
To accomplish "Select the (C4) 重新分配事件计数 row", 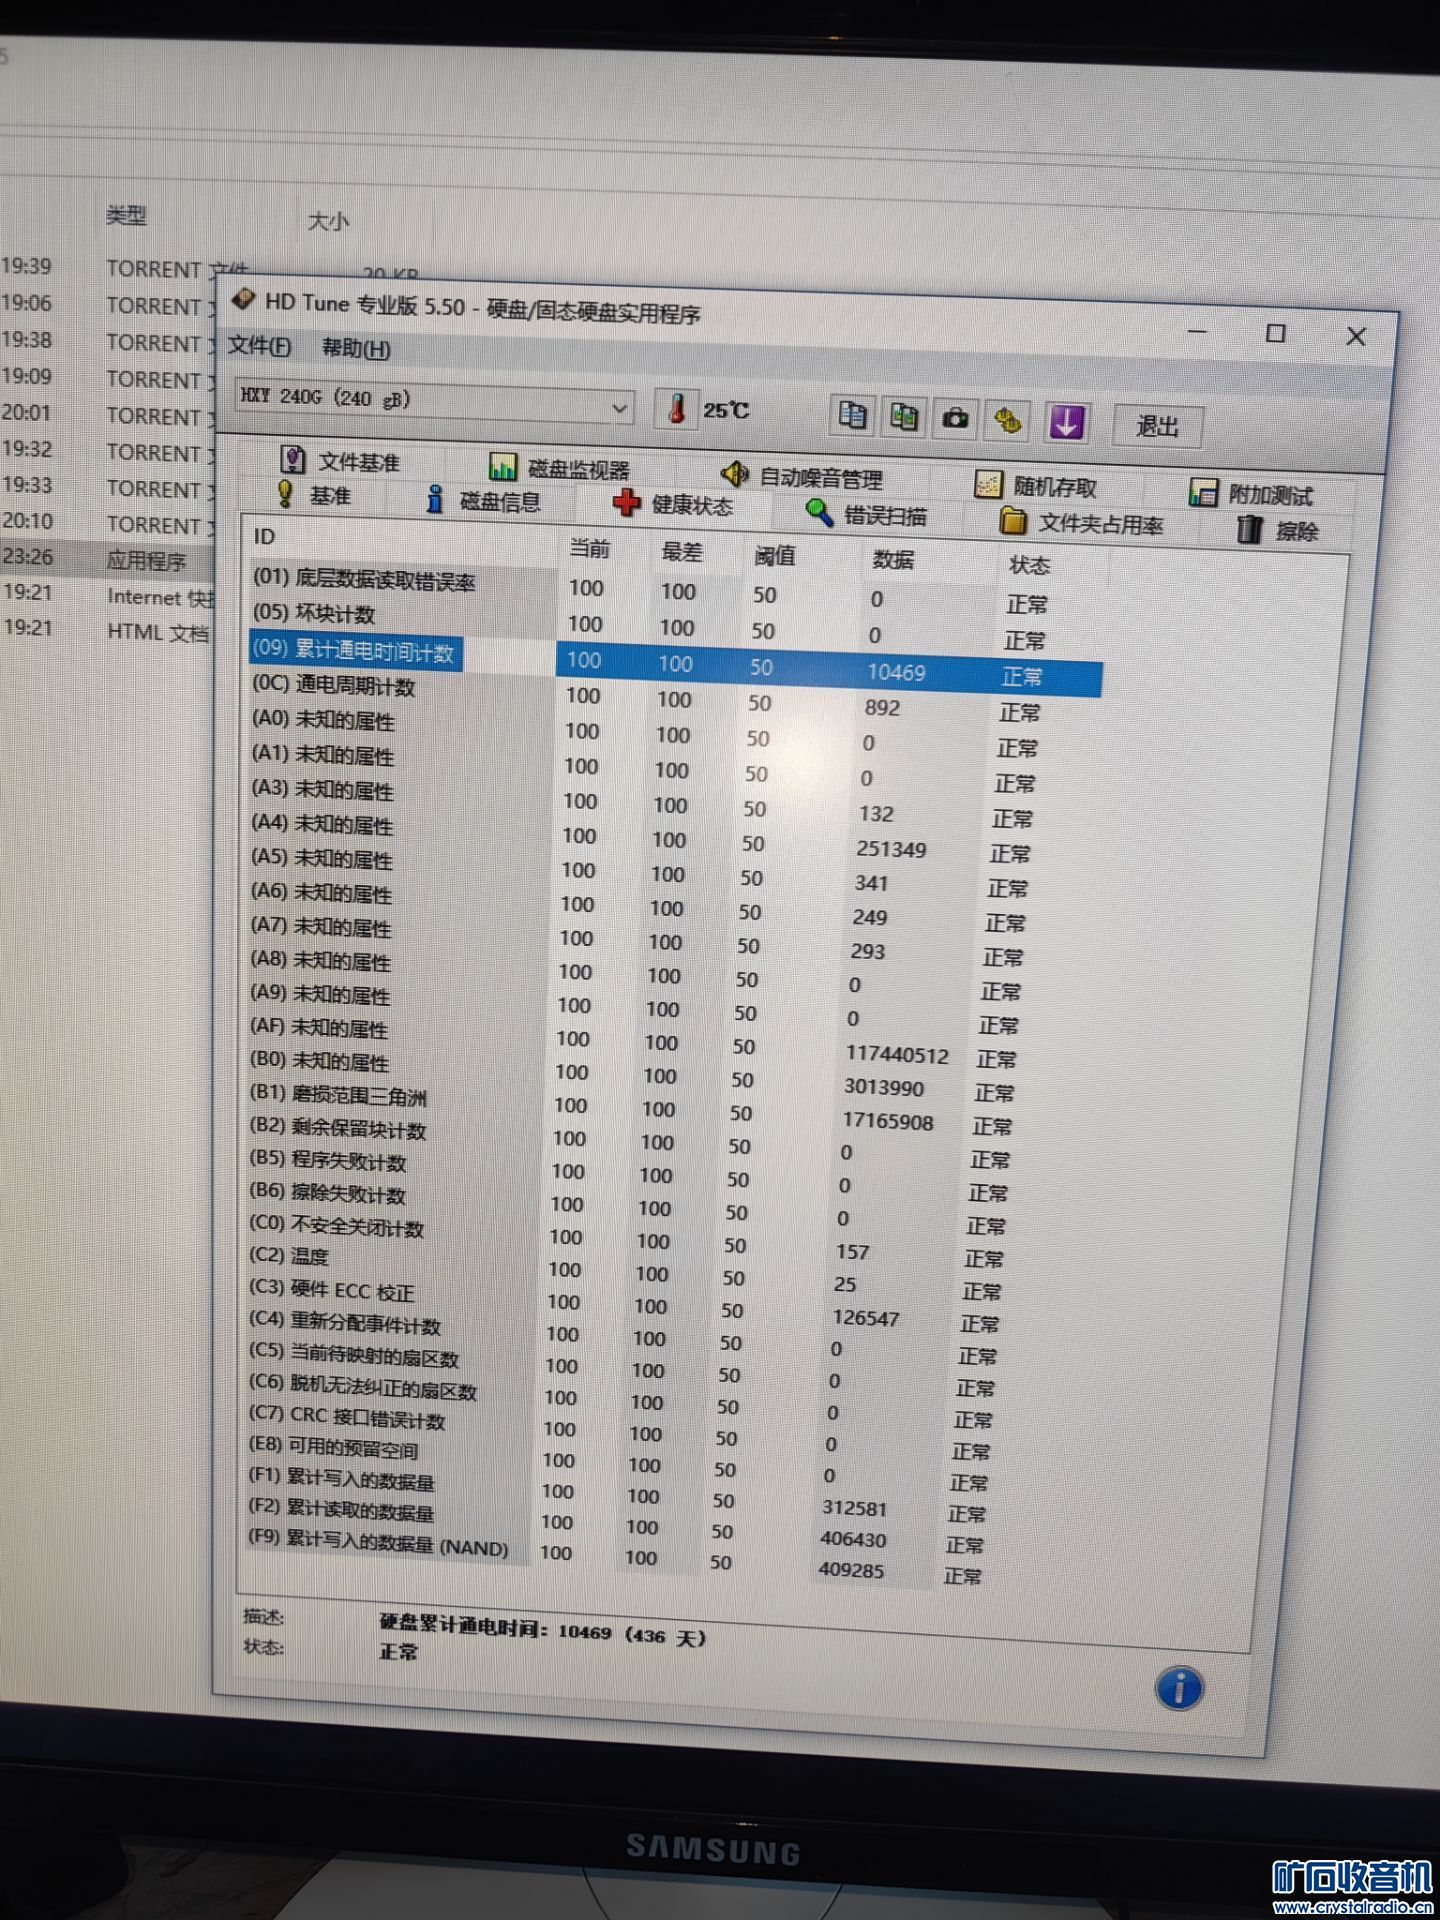I will tap(624, 1336).
